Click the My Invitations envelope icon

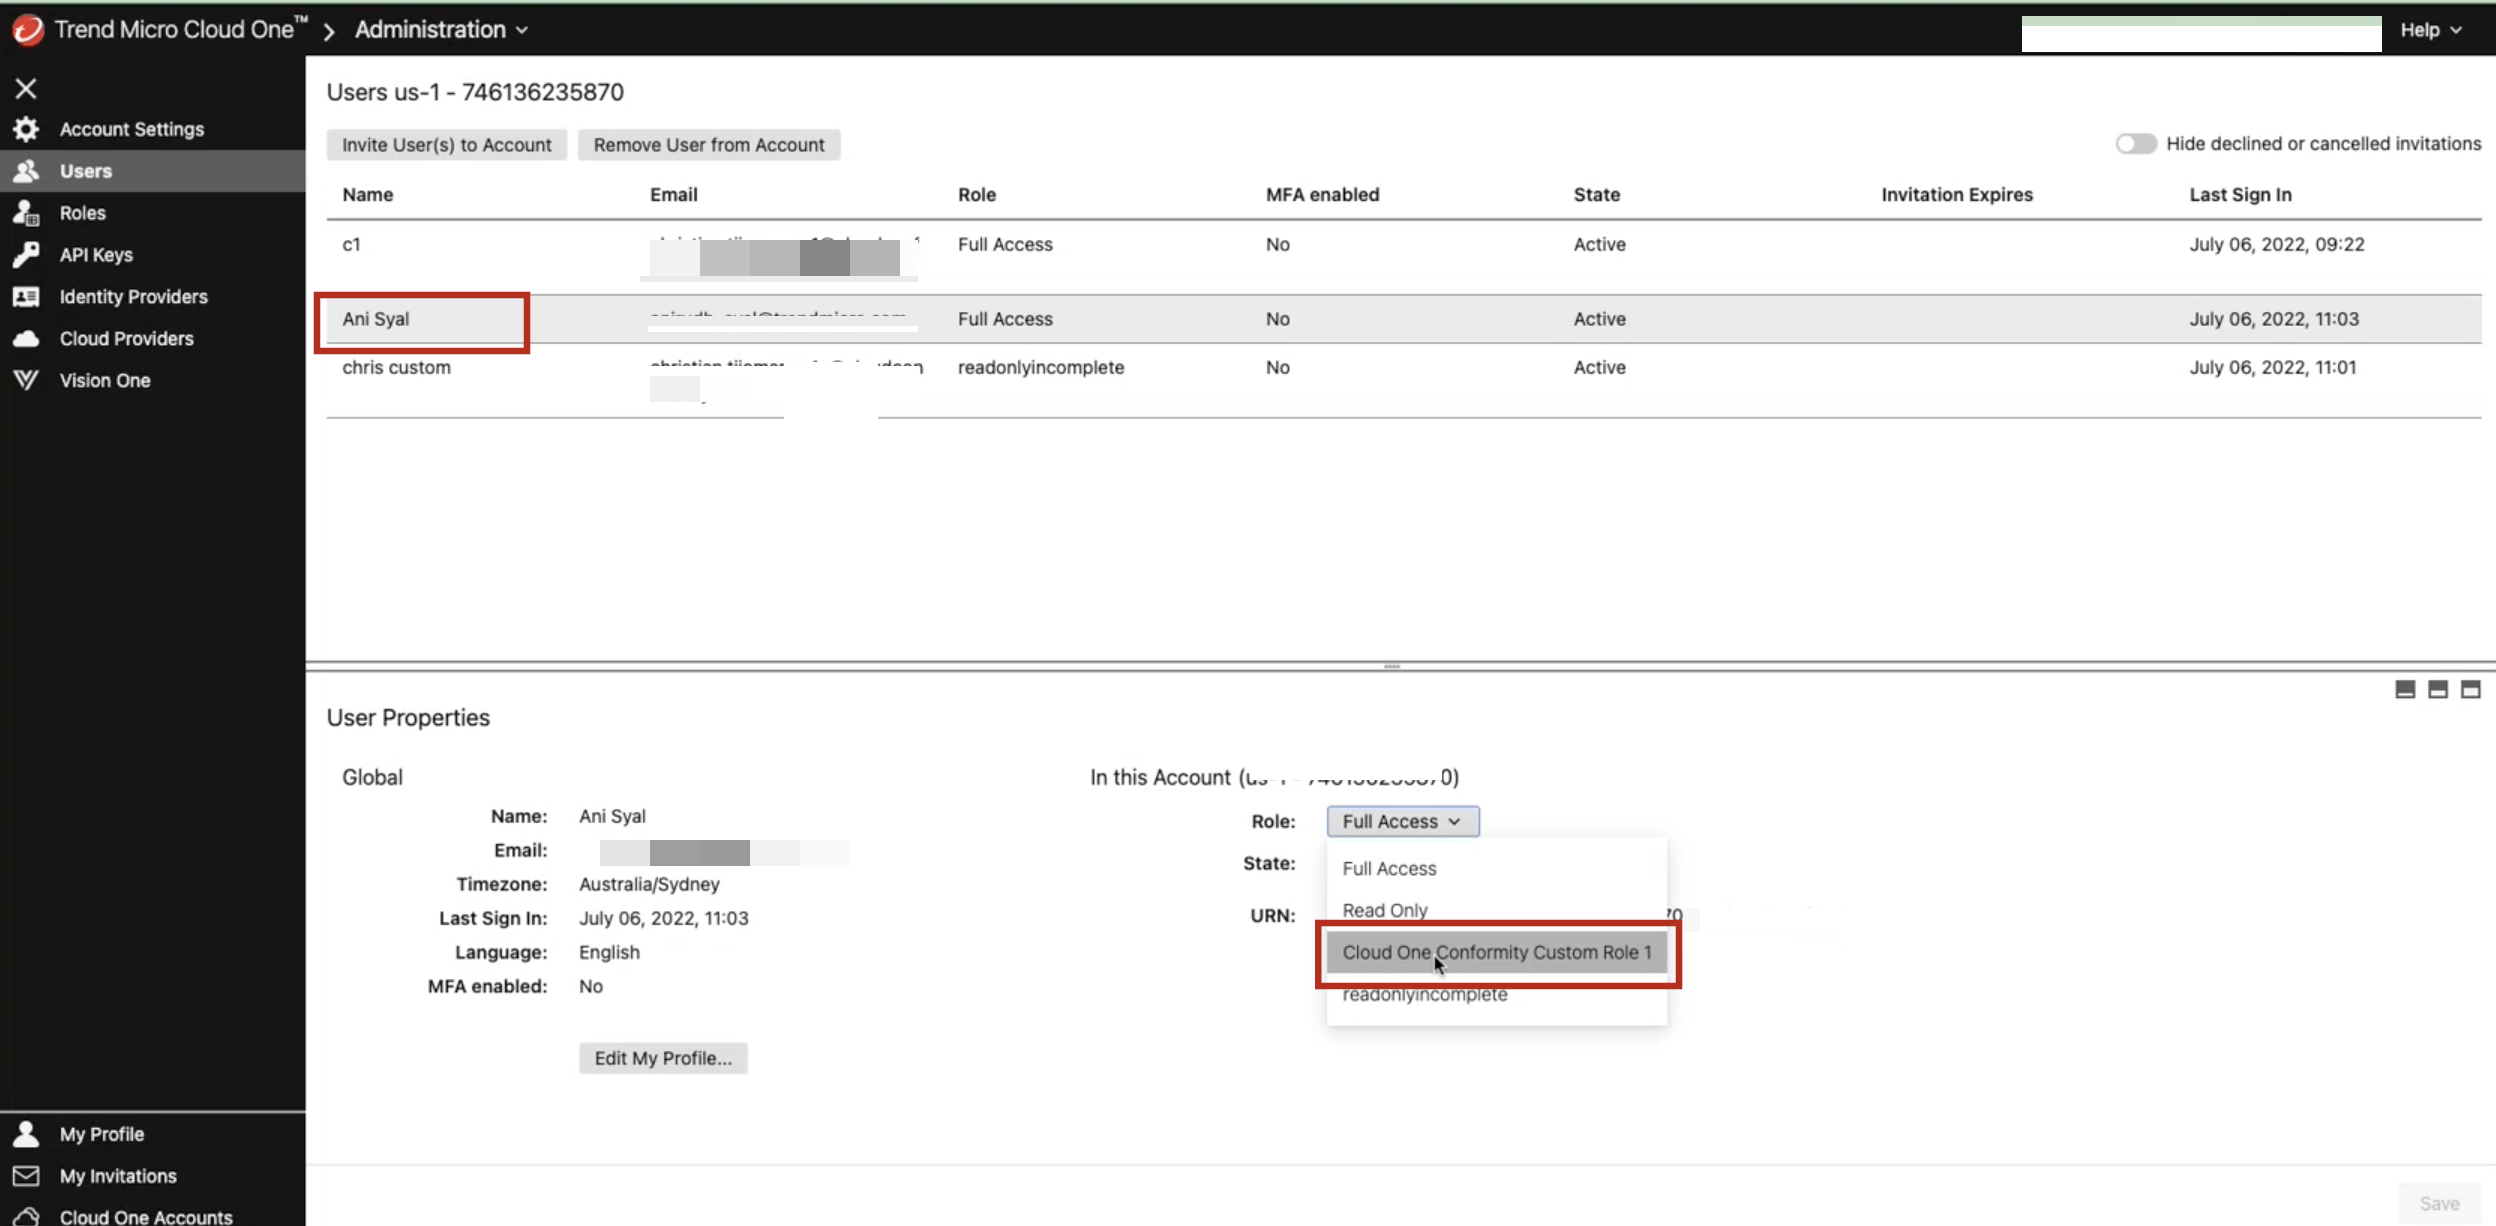click(x=26, y=1176)
